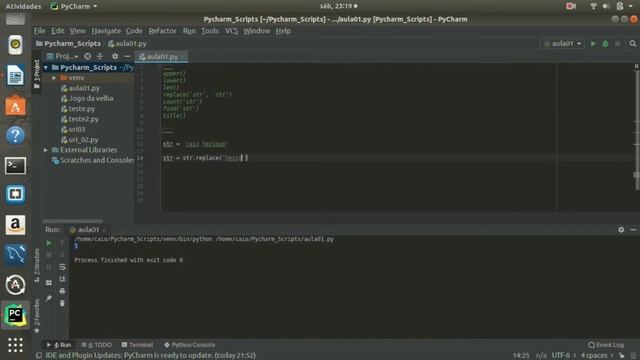640x360 pixels.
Task: Open Atividades overview
Action: (x=23, y=6)
